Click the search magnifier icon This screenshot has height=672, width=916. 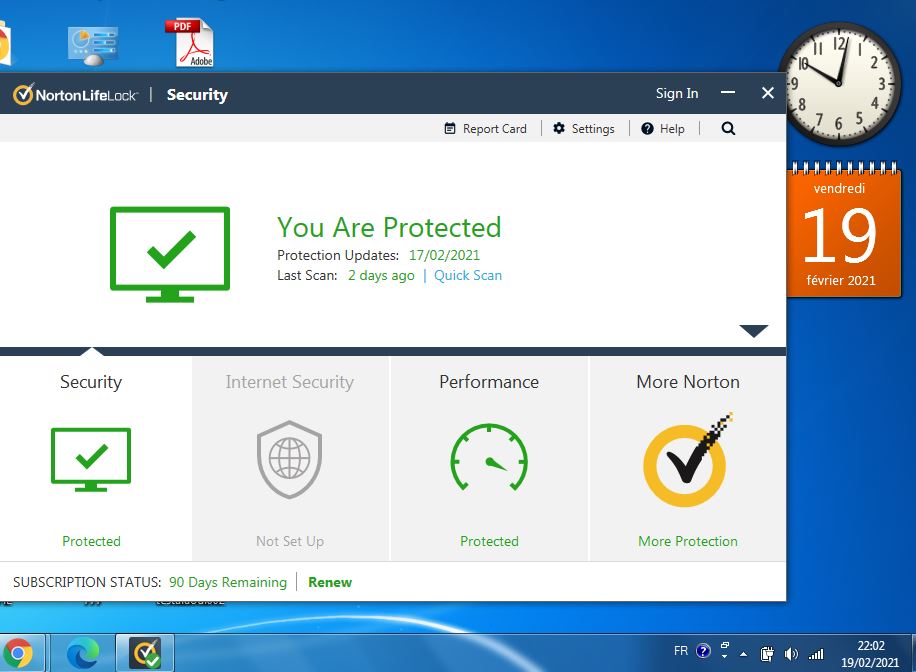tap(728, 129)
